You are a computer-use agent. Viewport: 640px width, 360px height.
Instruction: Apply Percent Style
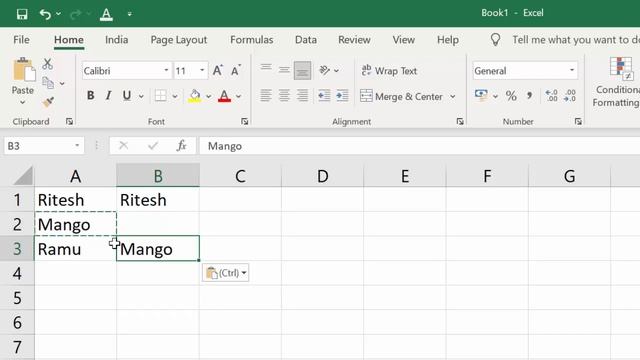(511, 96)
